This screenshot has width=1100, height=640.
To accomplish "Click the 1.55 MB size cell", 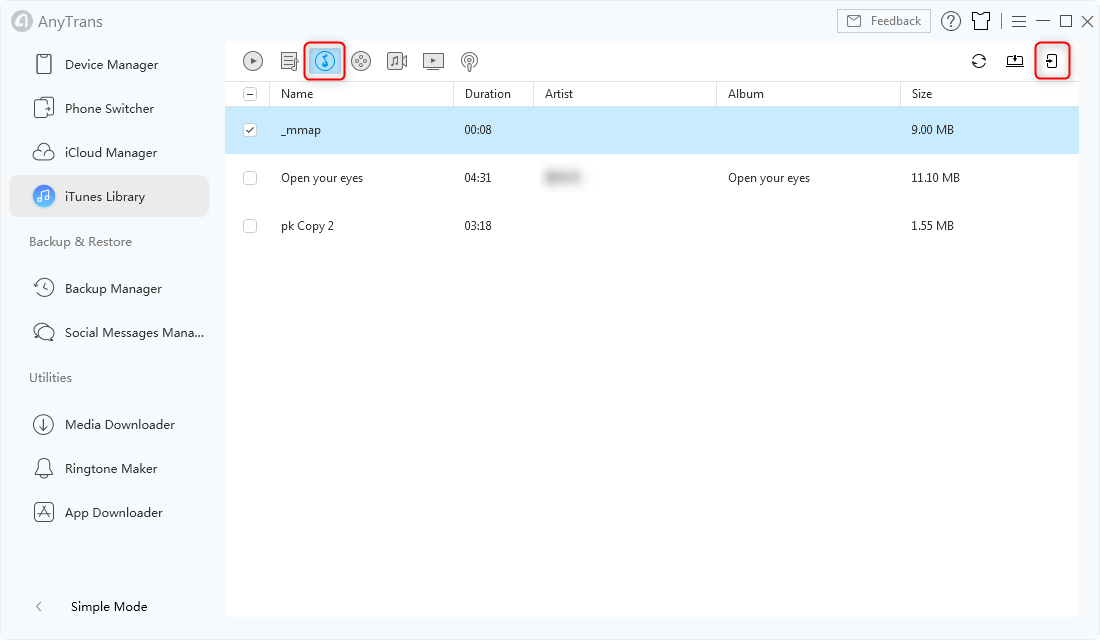I will 932,226.
